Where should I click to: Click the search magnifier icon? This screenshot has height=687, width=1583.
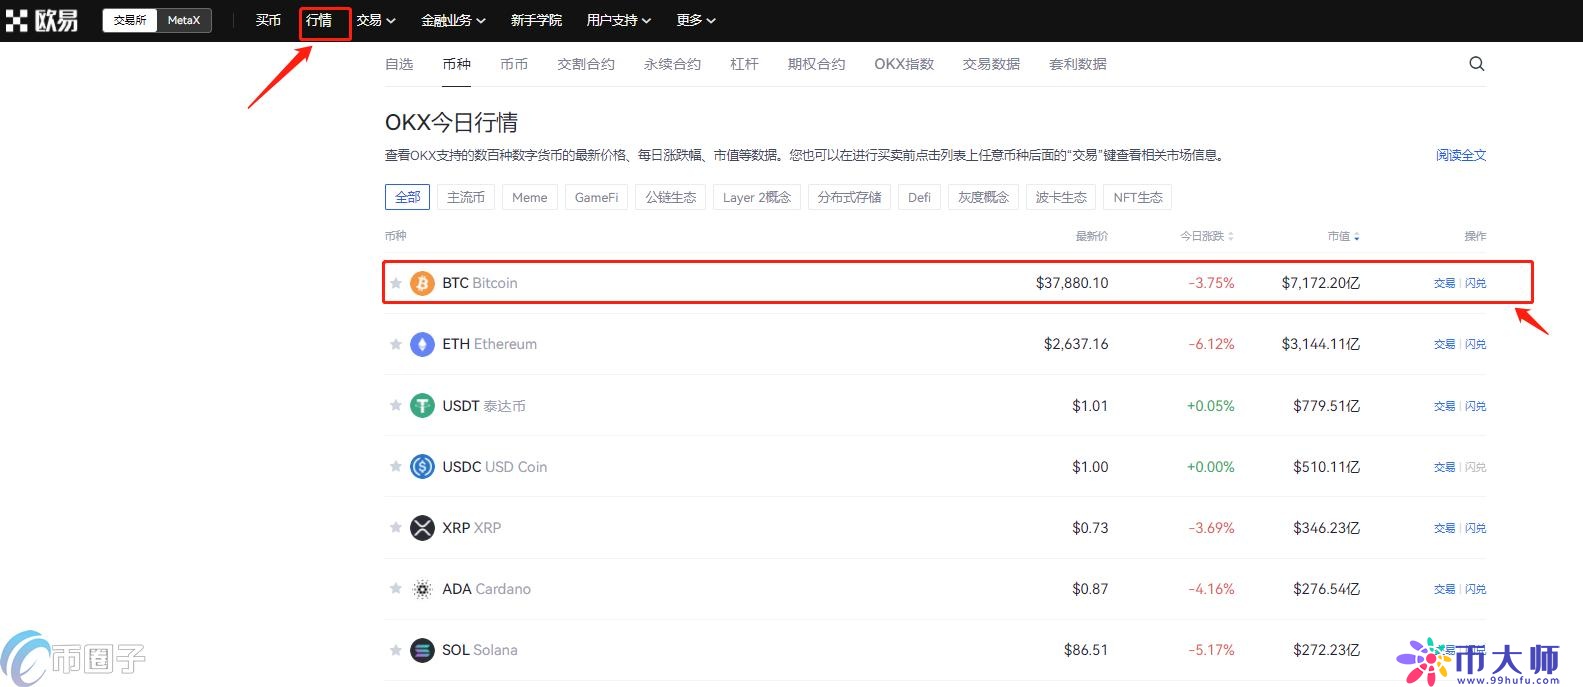pos(1476,64)
